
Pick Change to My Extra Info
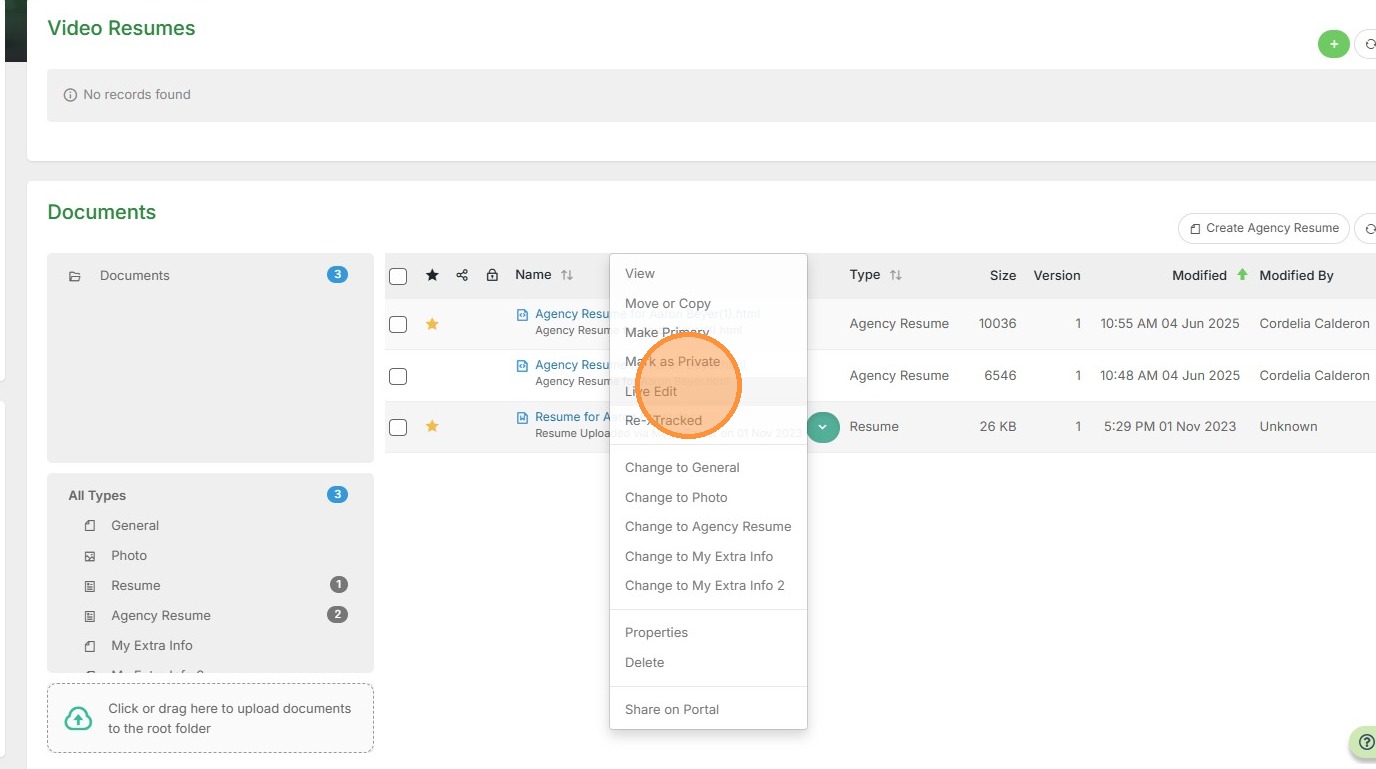point(708,556)
